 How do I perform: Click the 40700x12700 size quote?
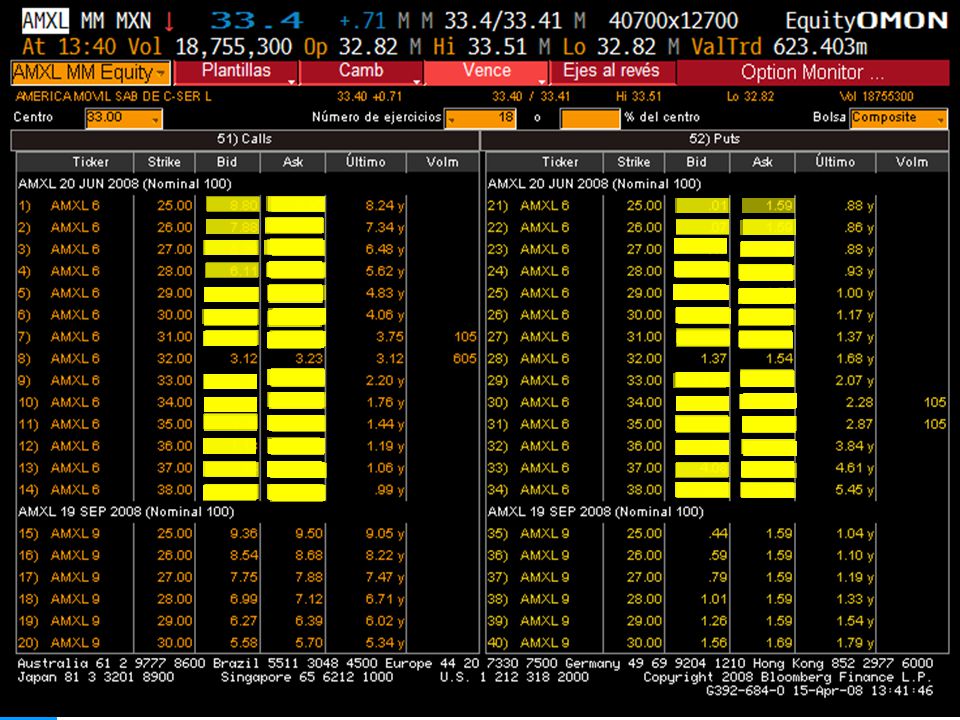point(673,21)
